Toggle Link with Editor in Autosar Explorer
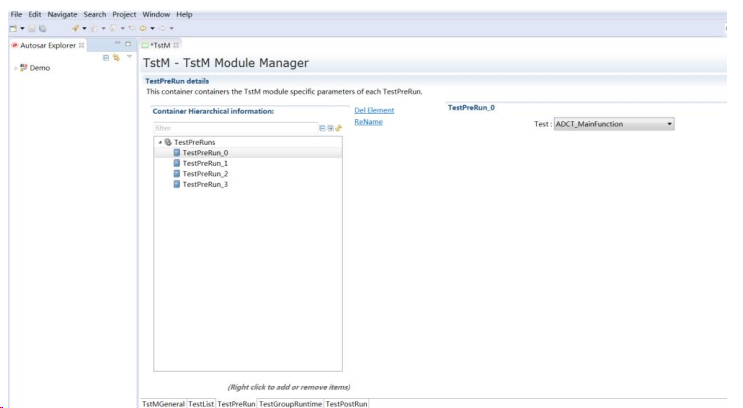This screenshot has width=743, height=408. pos(116,57)
